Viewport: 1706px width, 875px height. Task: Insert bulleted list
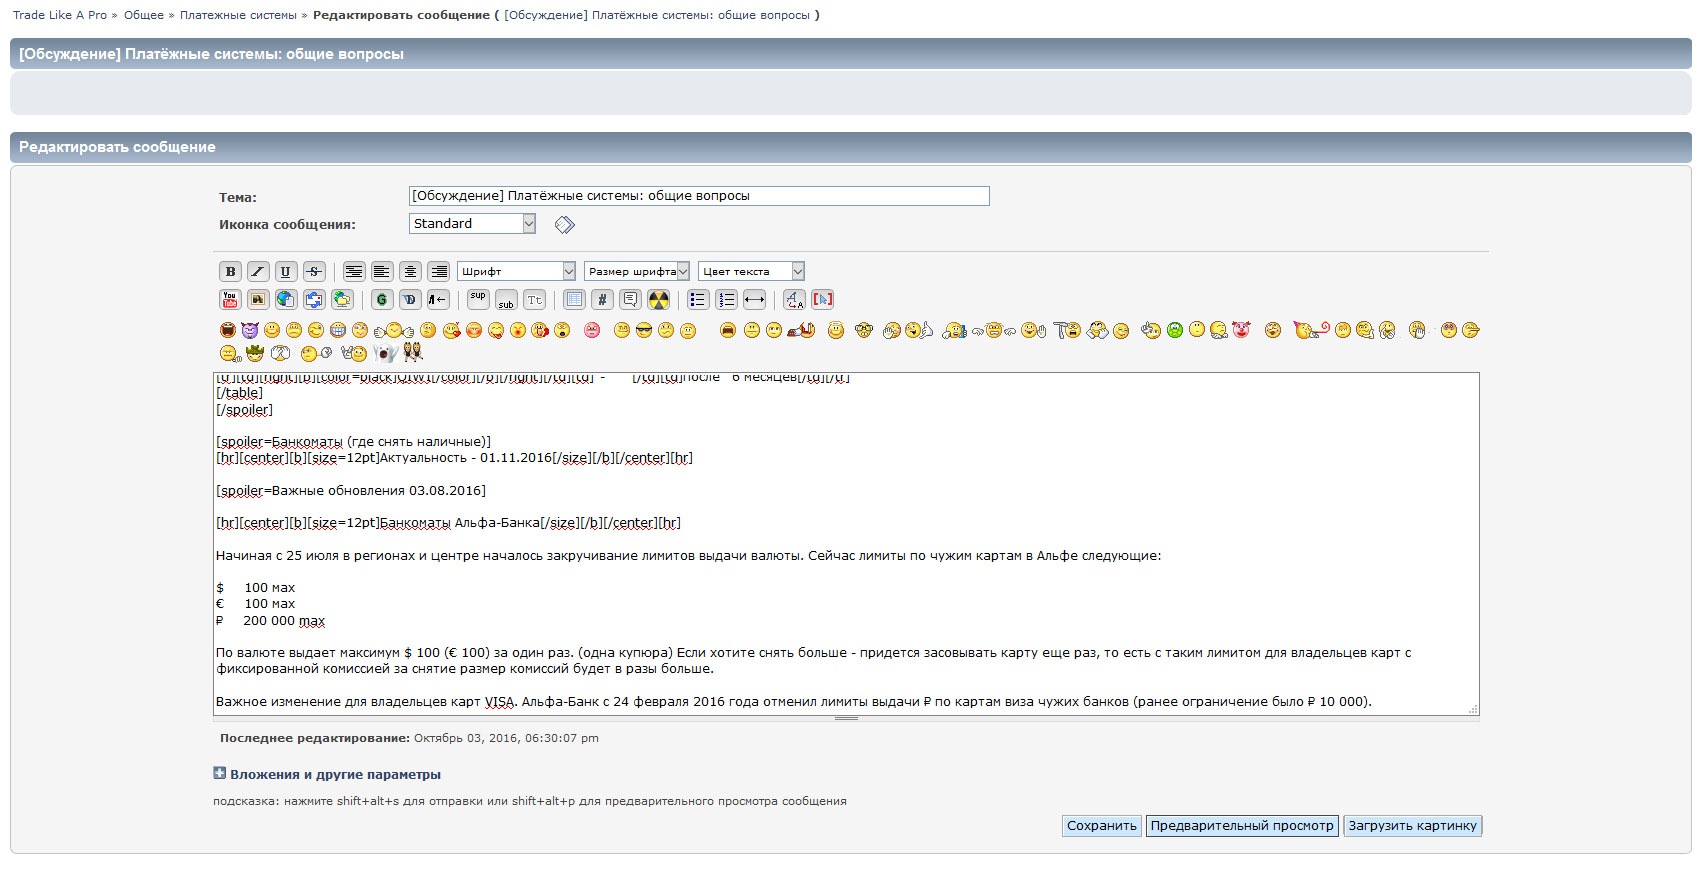pos(698,299)
